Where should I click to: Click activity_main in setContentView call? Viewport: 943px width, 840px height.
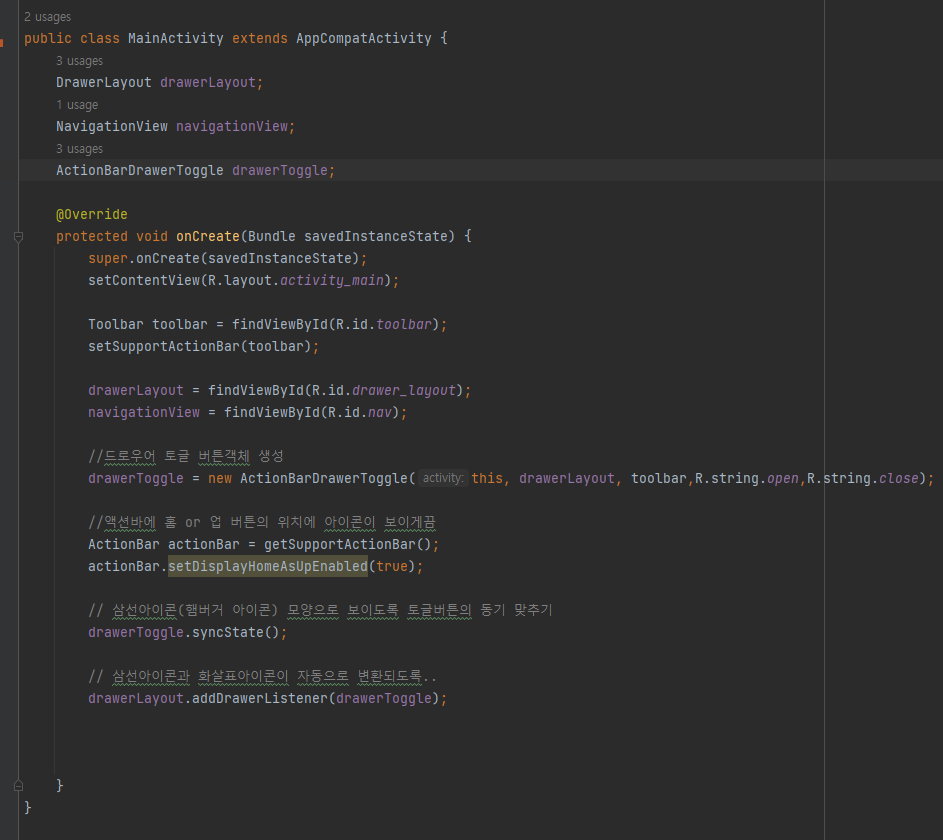[x=332, y=280]
